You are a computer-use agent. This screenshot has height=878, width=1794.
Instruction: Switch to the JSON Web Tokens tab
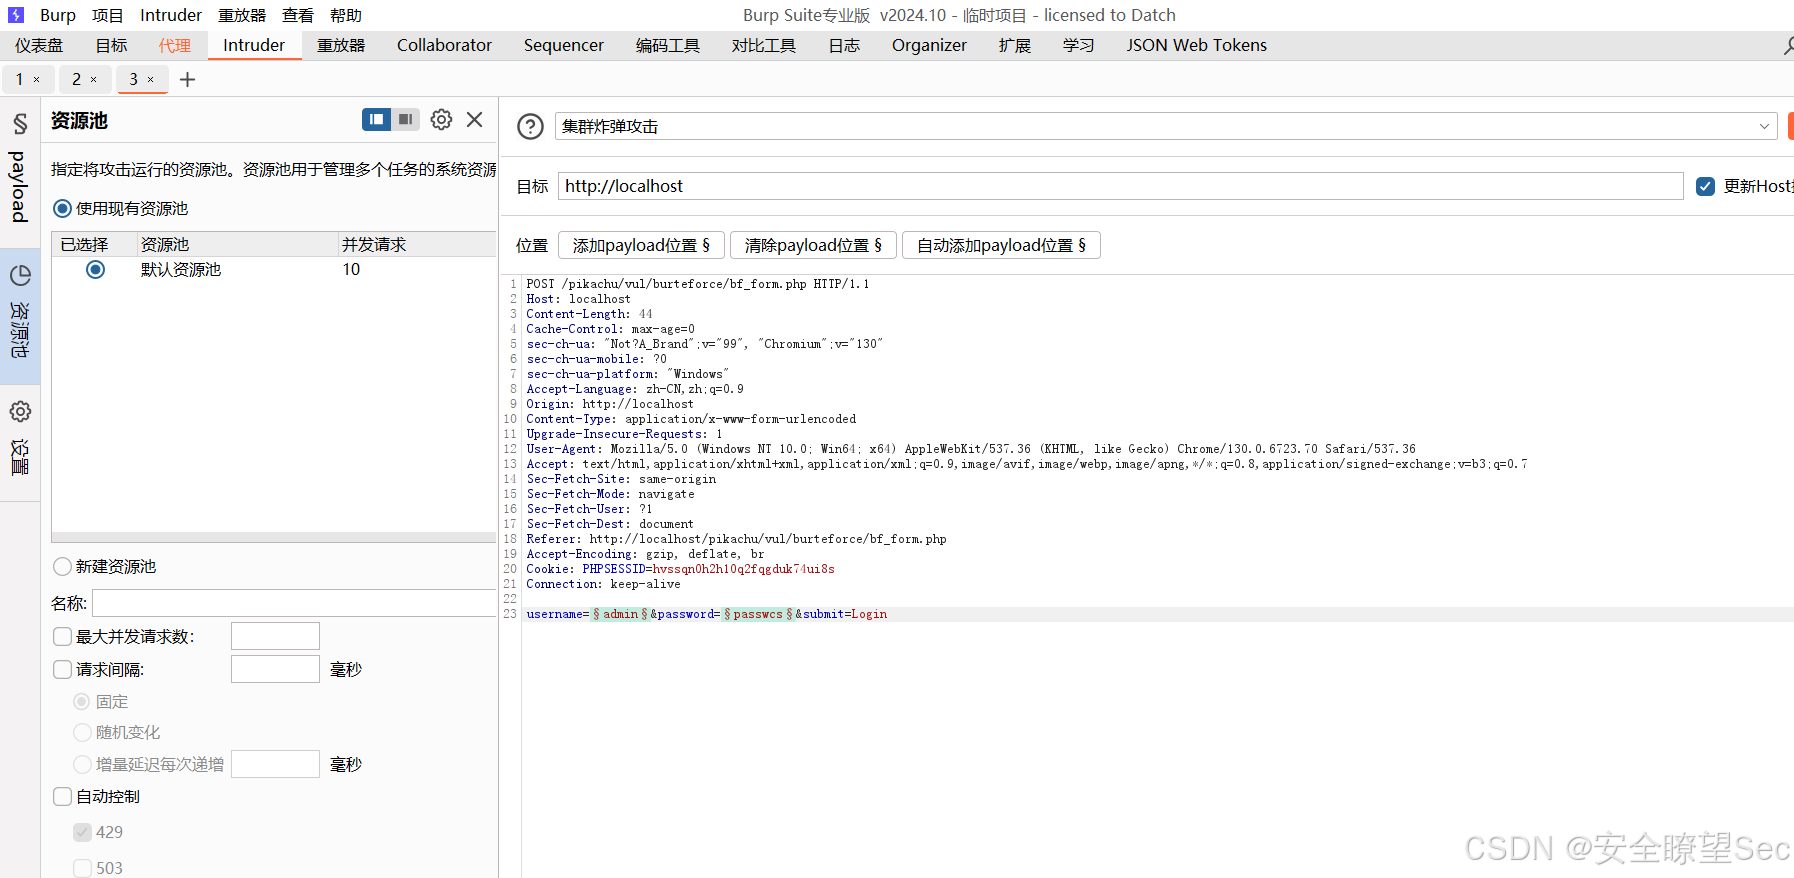pos(1197,46)
